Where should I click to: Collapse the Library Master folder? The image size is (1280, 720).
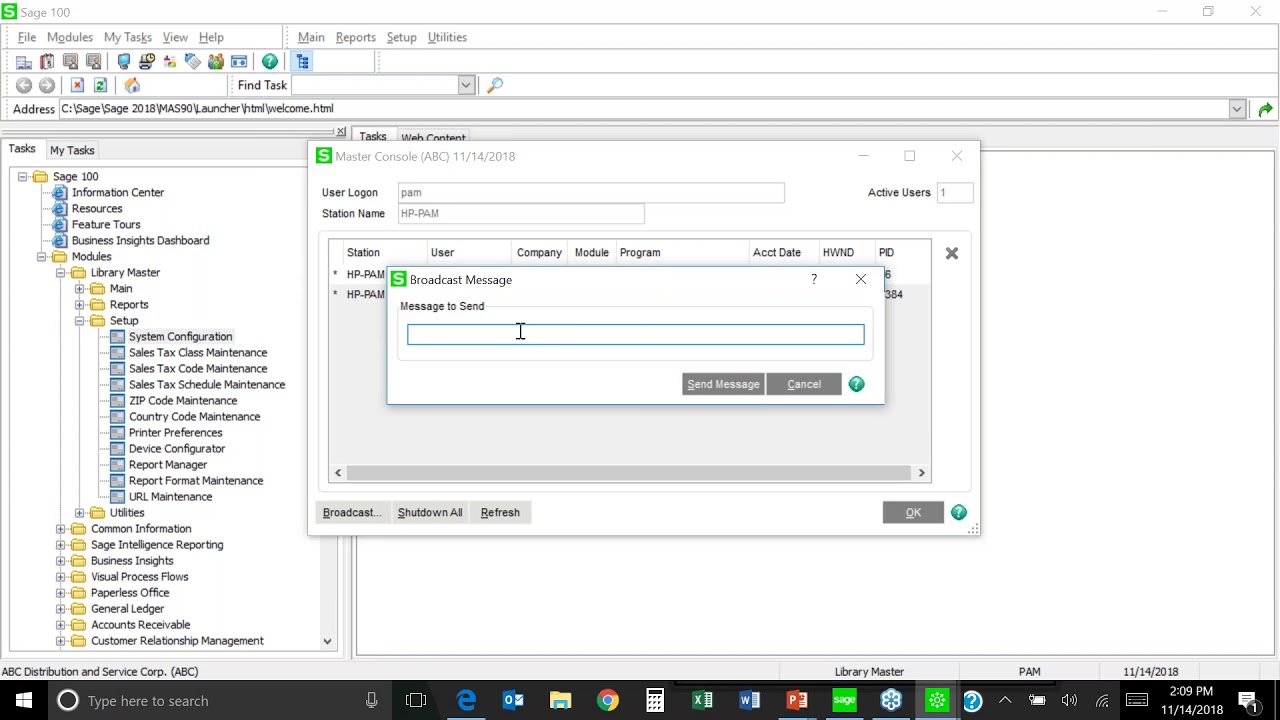click(x=61, y=273)
